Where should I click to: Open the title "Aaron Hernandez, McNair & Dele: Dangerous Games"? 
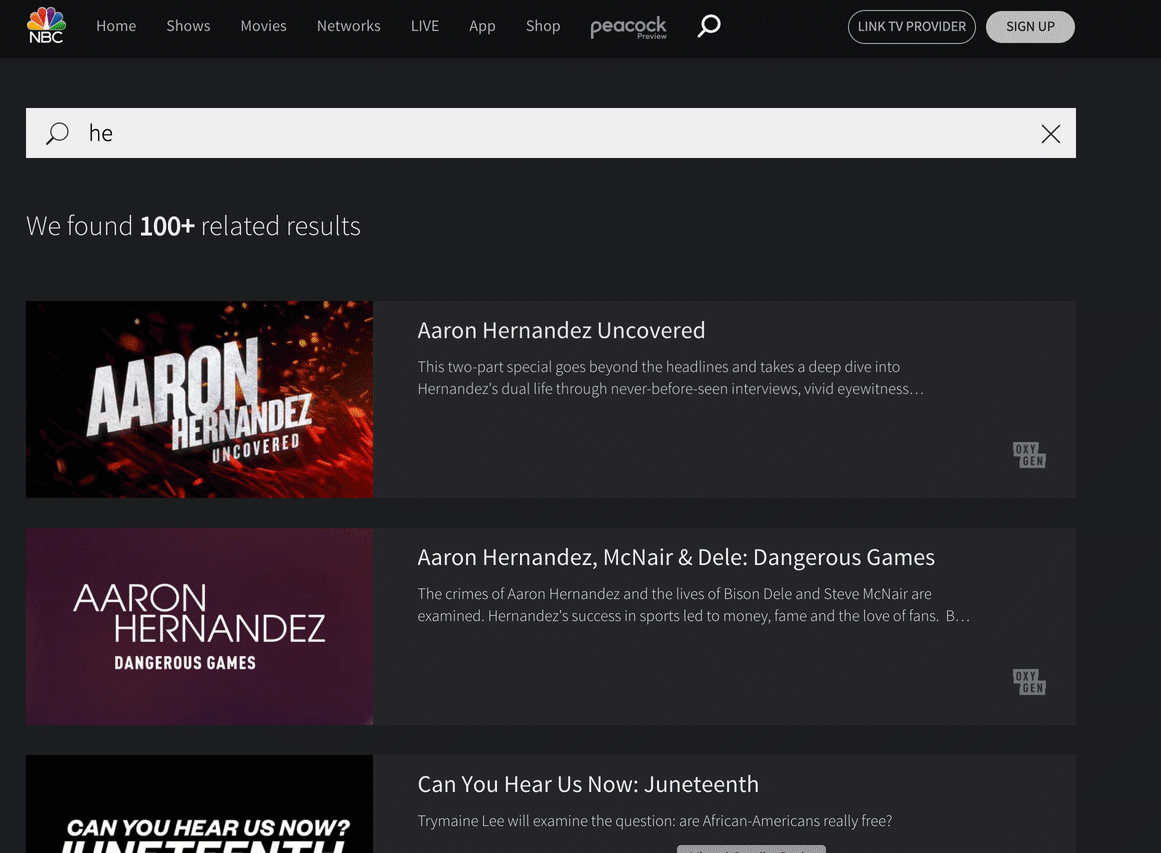point(676,558)
